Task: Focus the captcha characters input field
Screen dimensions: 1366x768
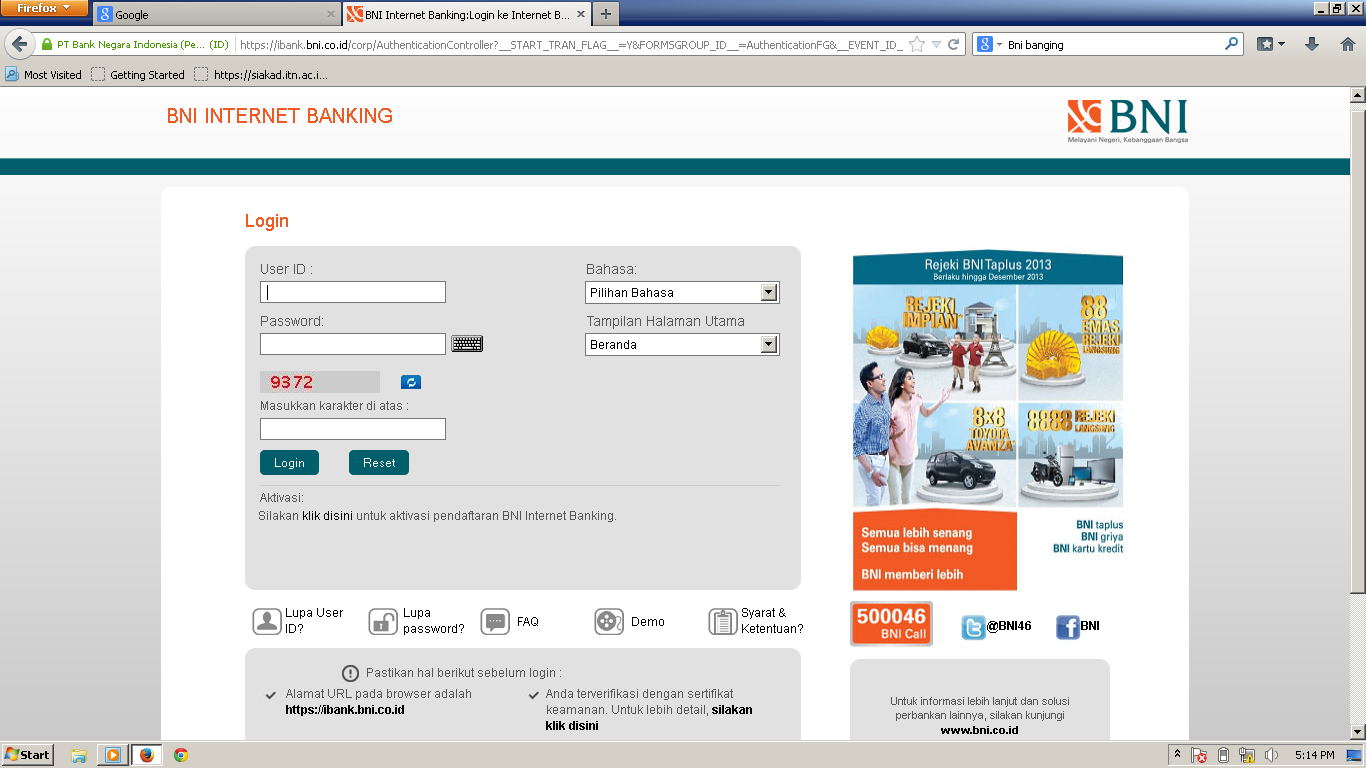Action: 353,429
